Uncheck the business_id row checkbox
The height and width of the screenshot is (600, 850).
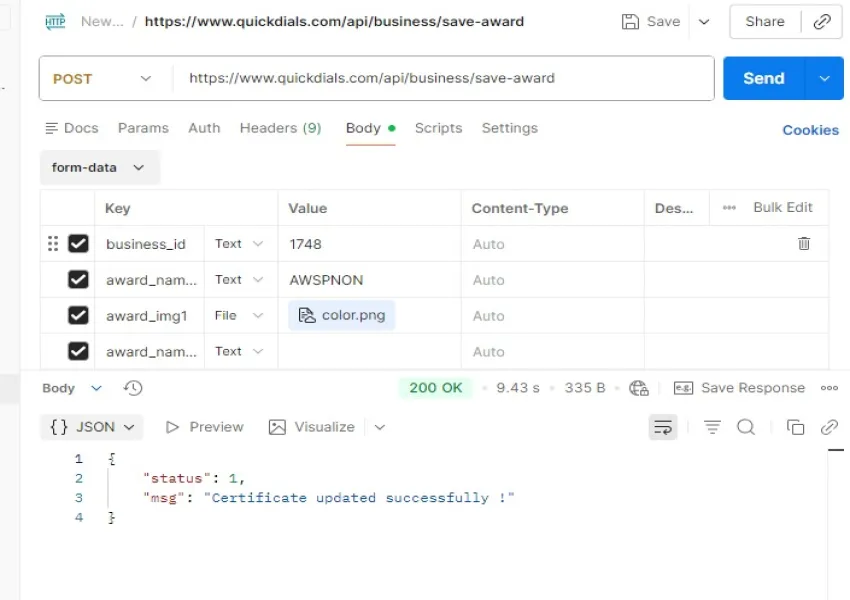[x=78, y=243]
